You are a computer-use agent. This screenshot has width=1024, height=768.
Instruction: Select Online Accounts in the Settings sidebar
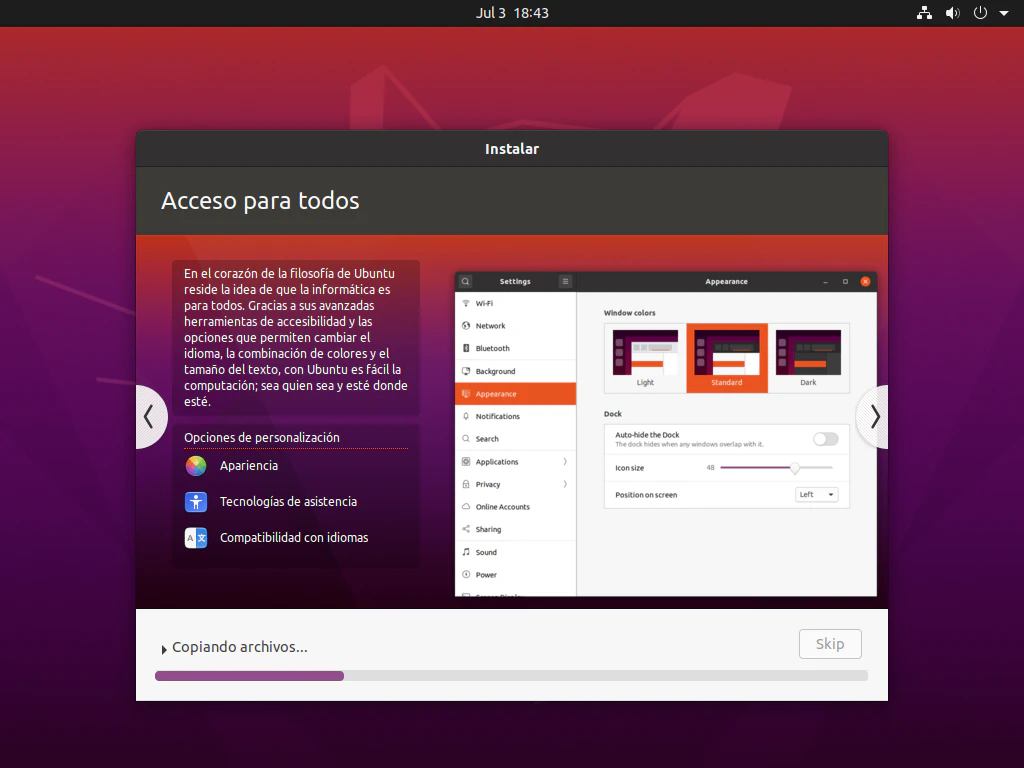[x=515, y=507]
